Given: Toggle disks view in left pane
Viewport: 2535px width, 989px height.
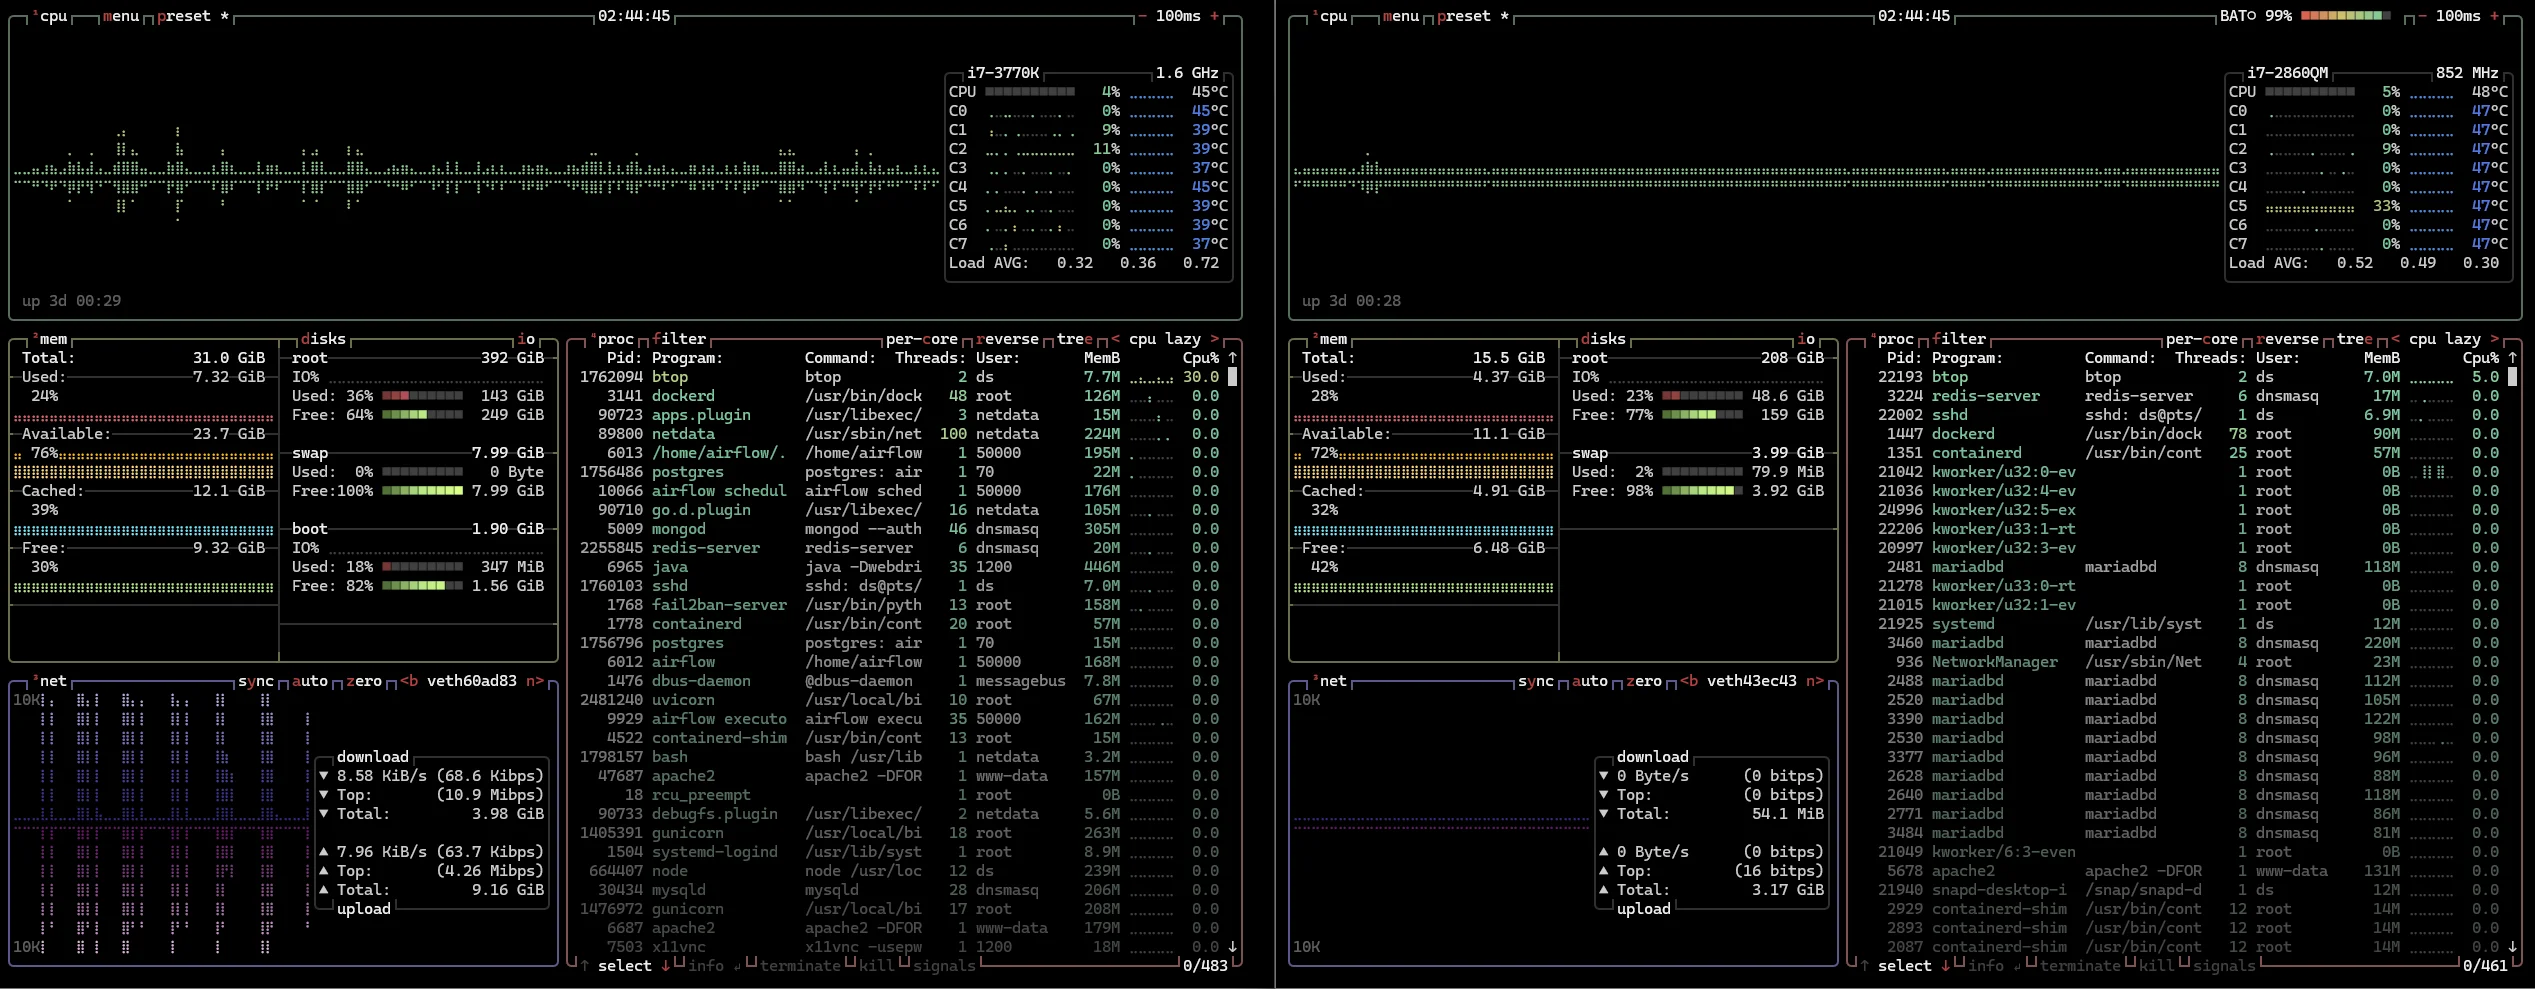Looking at the screenshot, I should [x=323, y=339].
